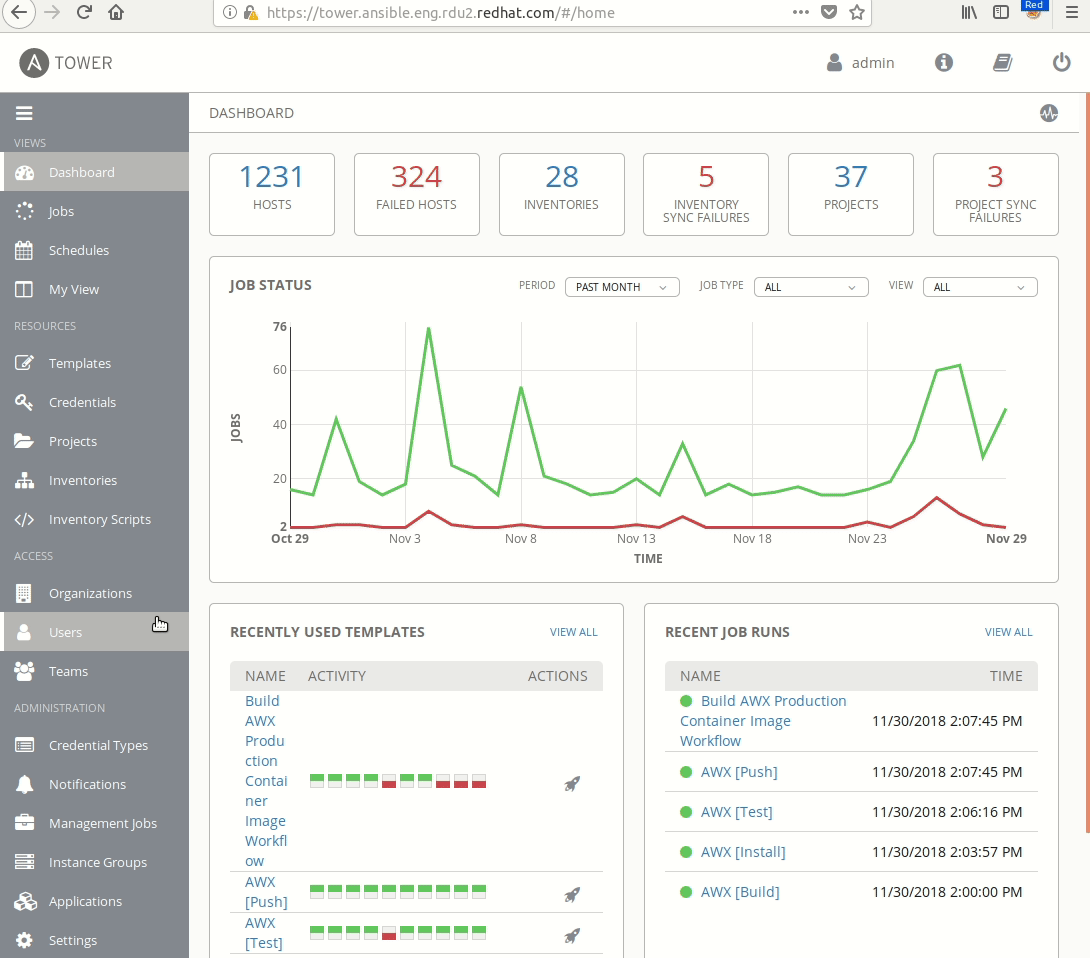This screenshot has width=1090, height=958.
Task: Go to Schedules in sidebar
Action: tap(96, 250)
